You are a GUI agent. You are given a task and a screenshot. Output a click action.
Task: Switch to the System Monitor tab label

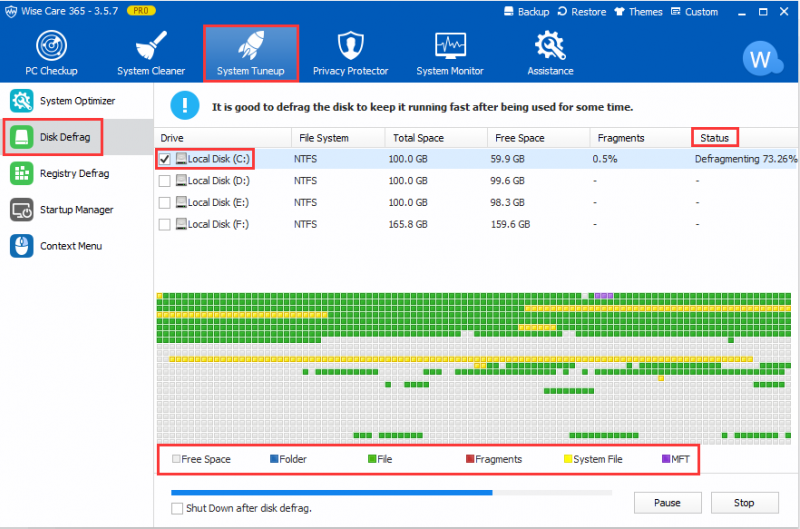tap(450, 71)
